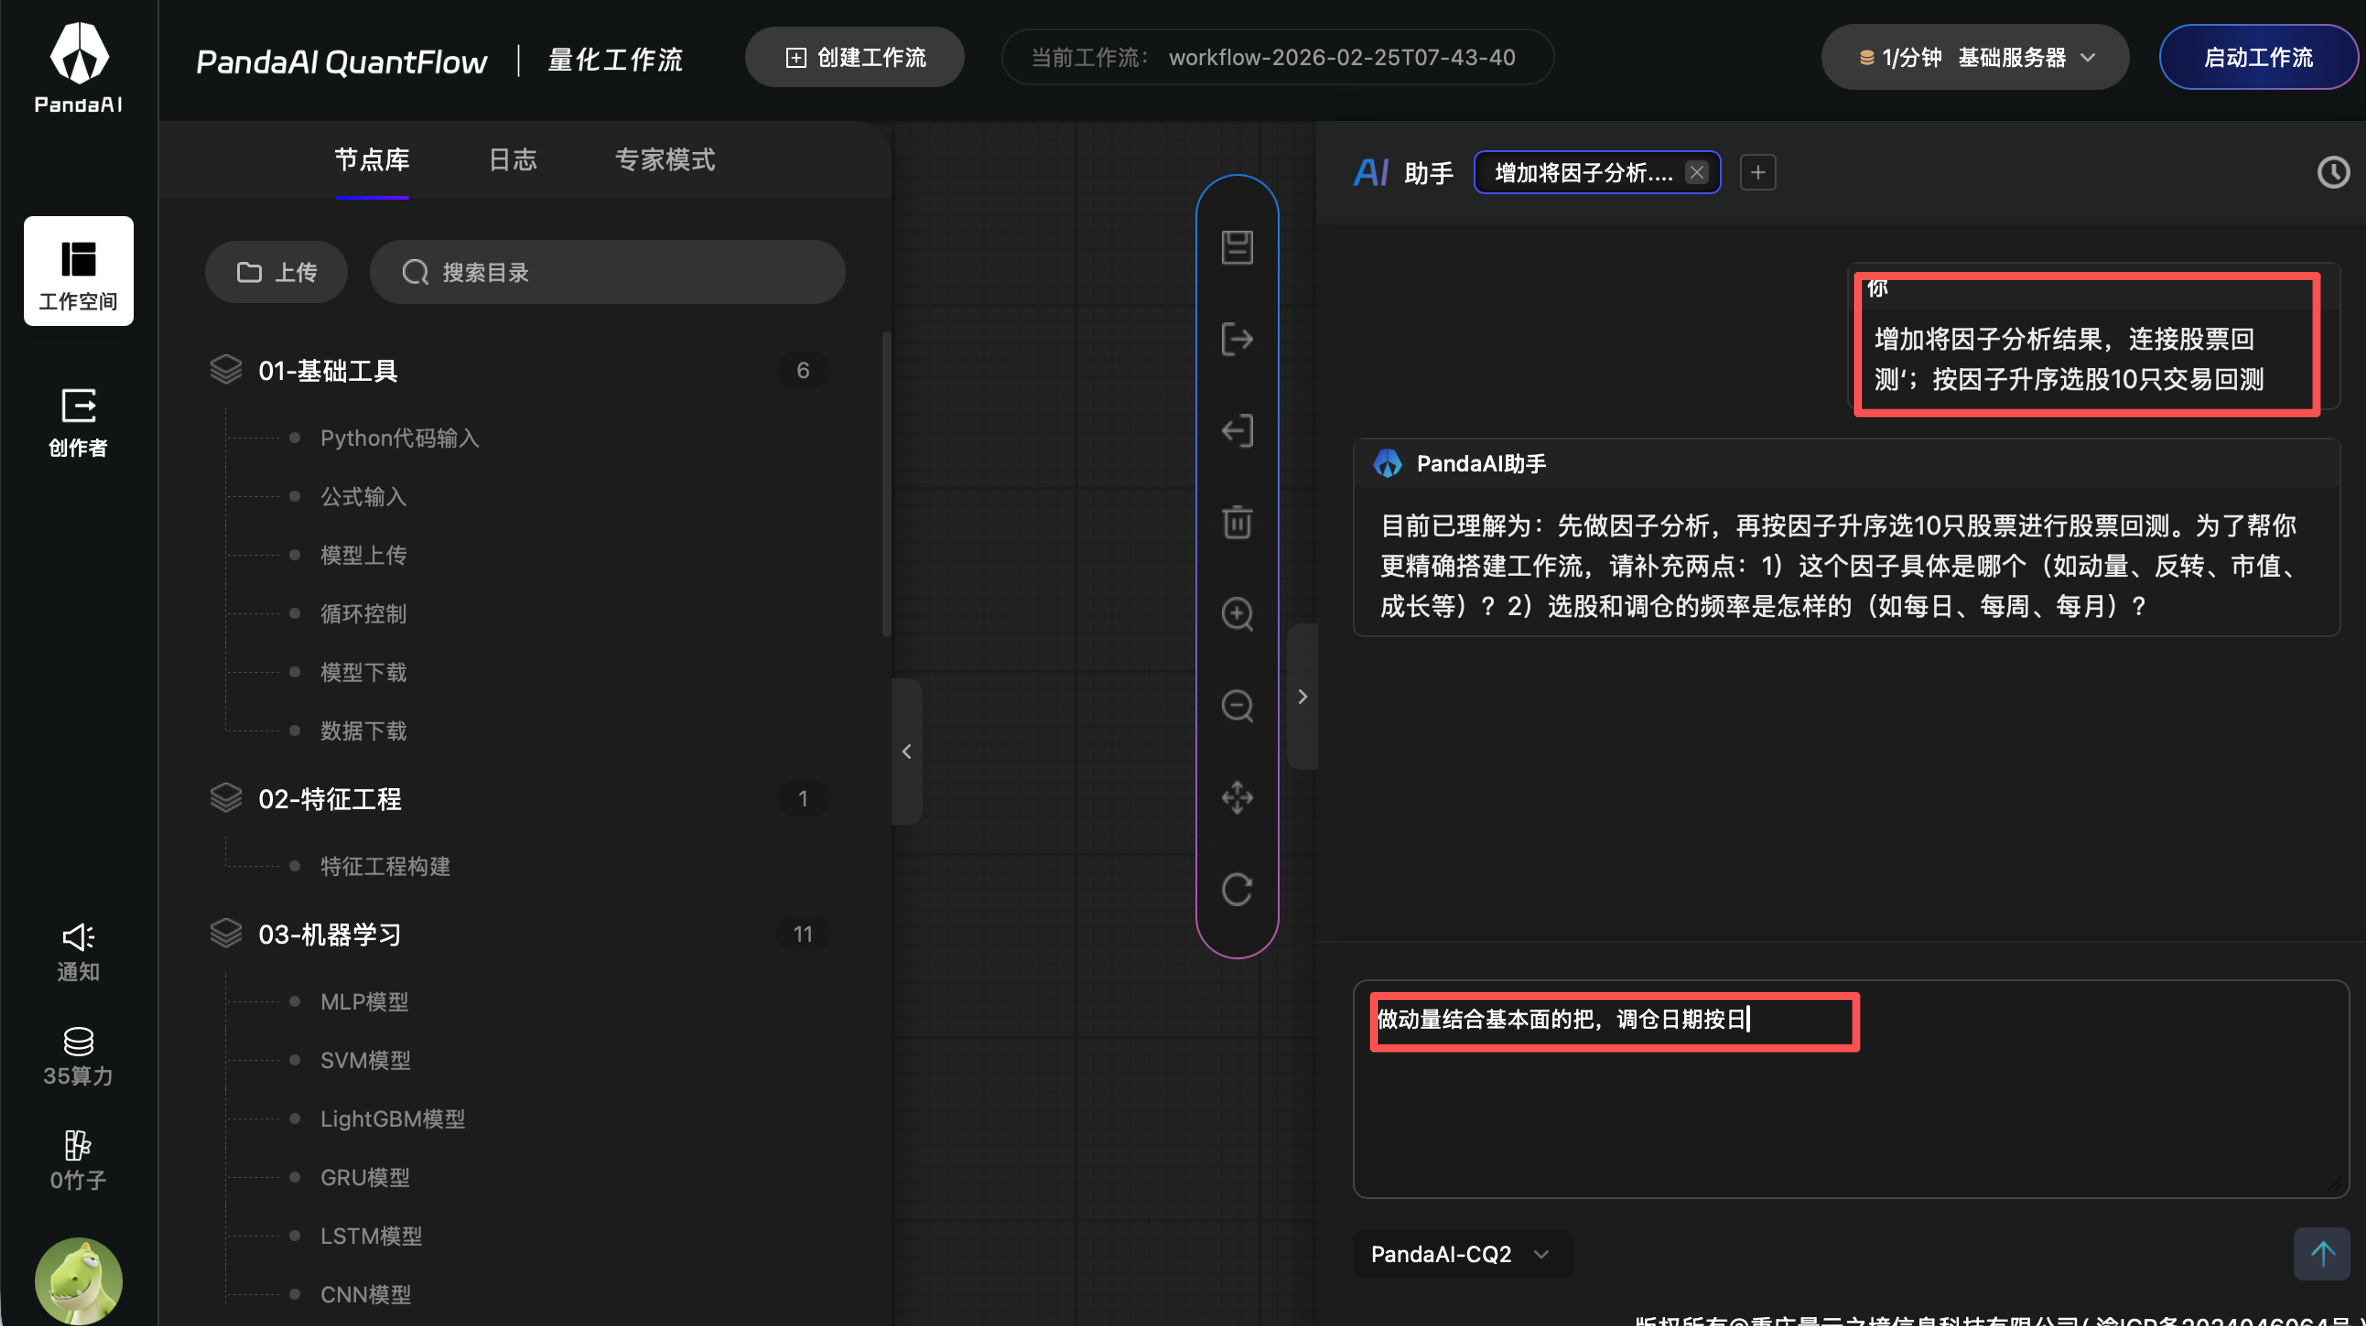Viewport: 2366px width, 1326px height.
Task: Select the MLP模型 node
Action: (364, 1002)
